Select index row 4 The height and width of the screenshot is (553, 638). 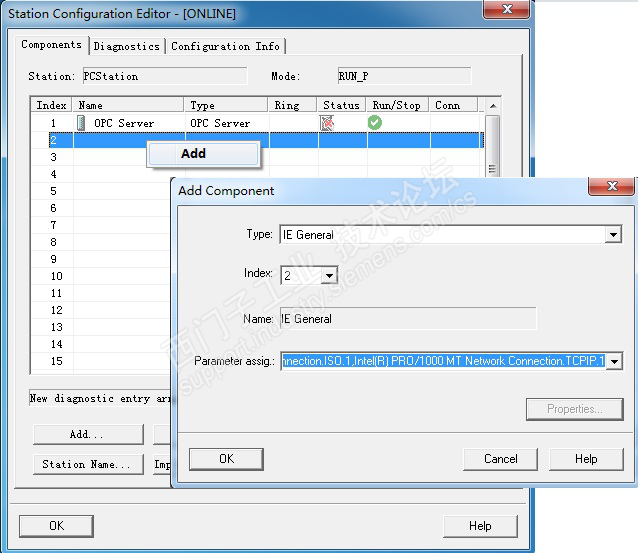[53, 174]
